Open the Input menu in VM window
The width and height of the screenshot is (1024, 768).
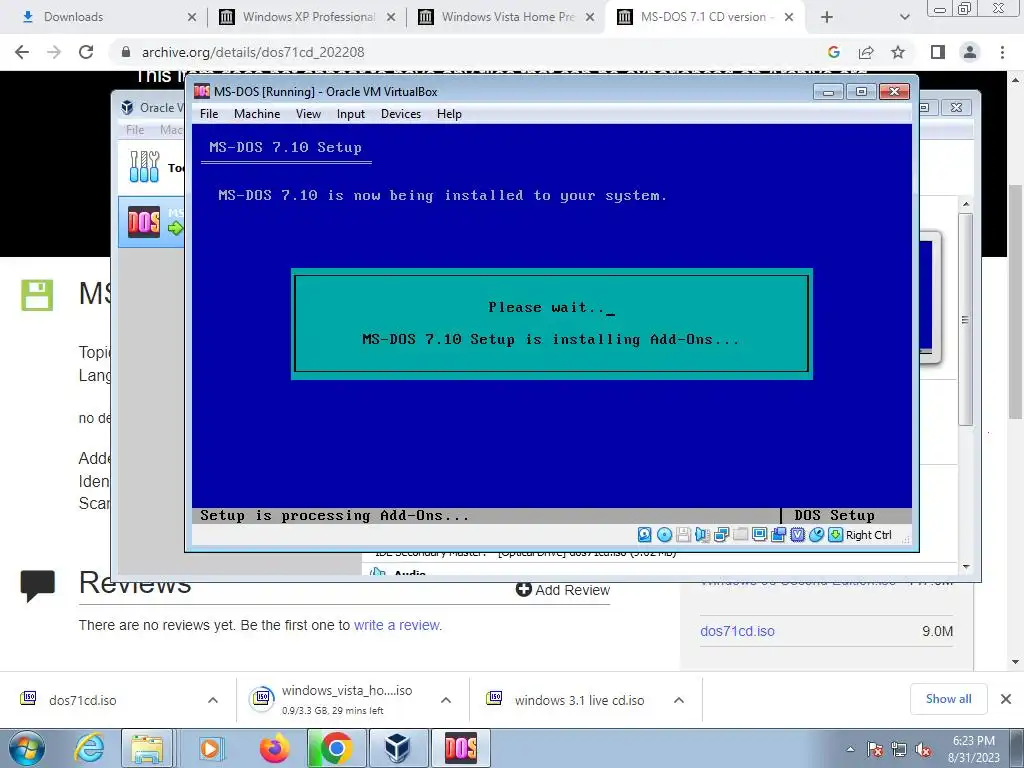(351, 114)
